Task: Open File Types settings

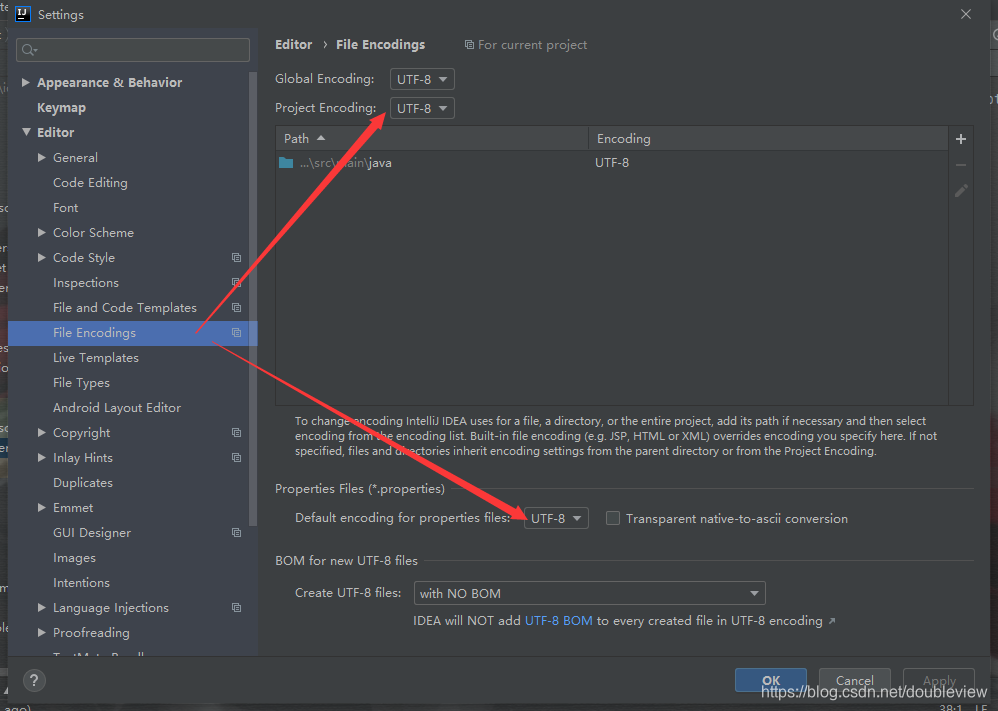Action: (81, 383)
